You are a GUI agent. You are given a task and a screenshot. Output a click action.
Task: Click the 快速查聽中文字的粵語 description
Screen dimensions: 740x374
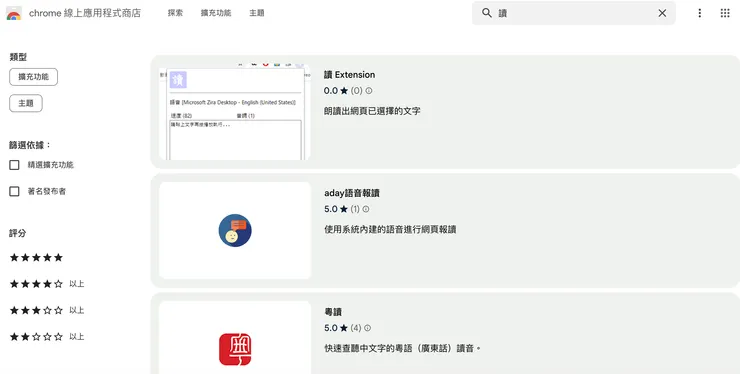coord(402,348)
